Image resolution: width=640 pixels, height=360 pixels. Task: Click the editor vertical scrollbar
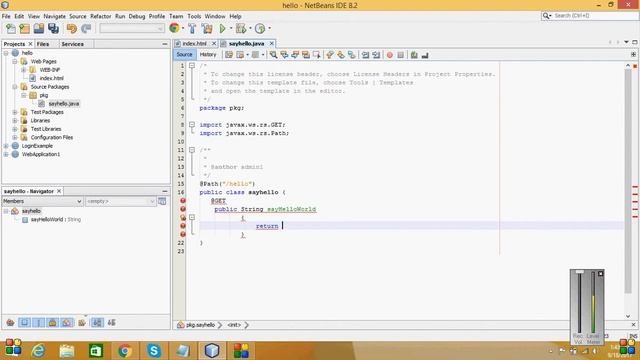click(x=628, y=182)
